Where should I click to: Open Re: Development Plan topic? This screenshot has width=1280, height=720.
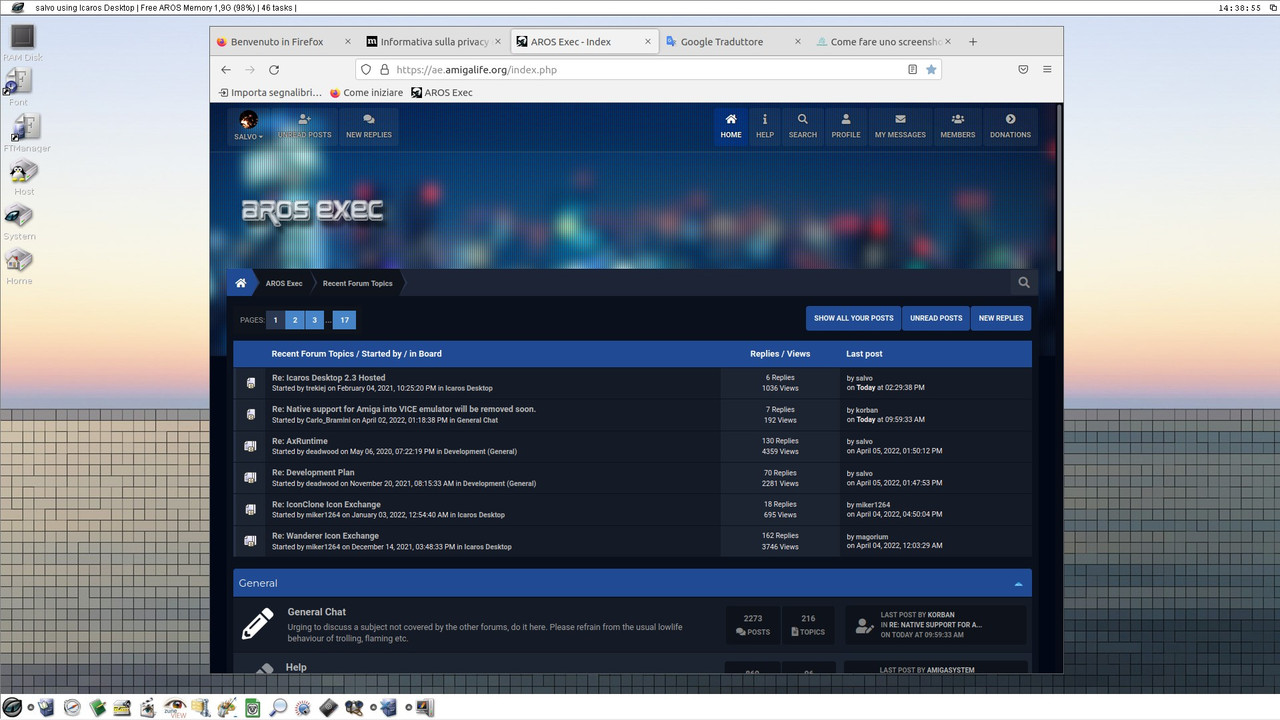tap(313, 472)
